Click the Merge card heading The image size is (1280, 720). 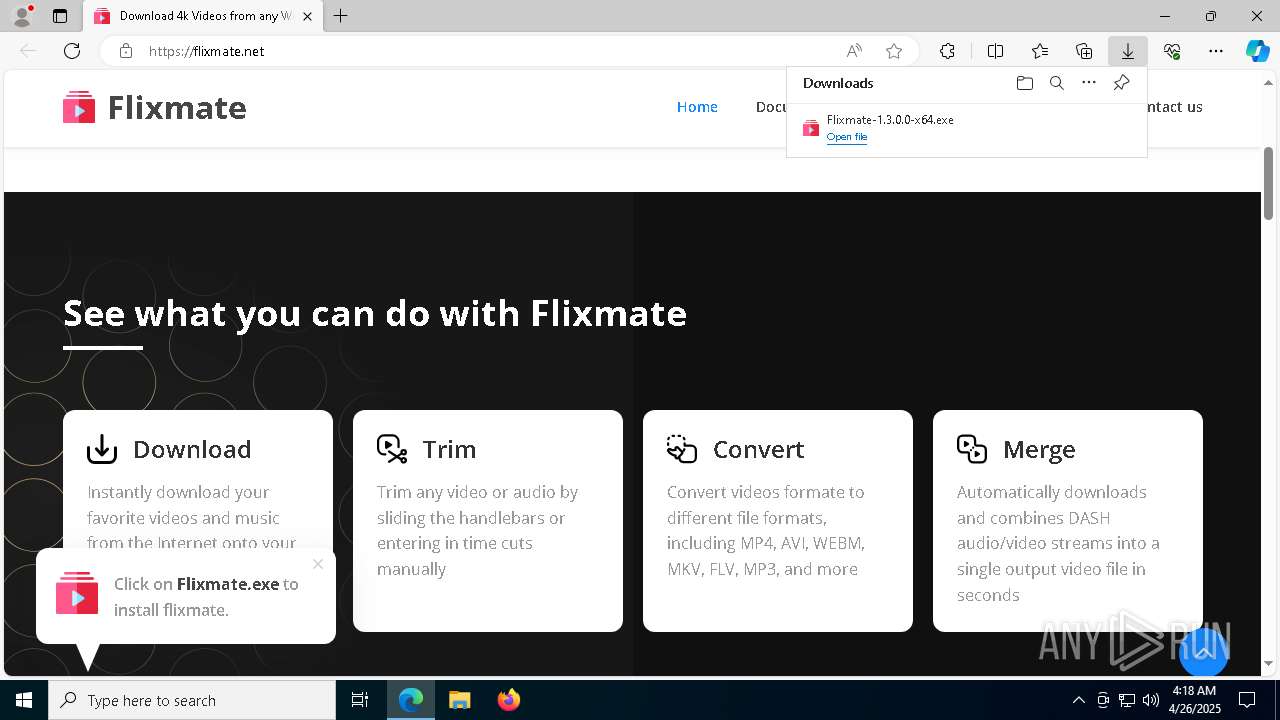pyautogui.click(x=1039, y=449)
